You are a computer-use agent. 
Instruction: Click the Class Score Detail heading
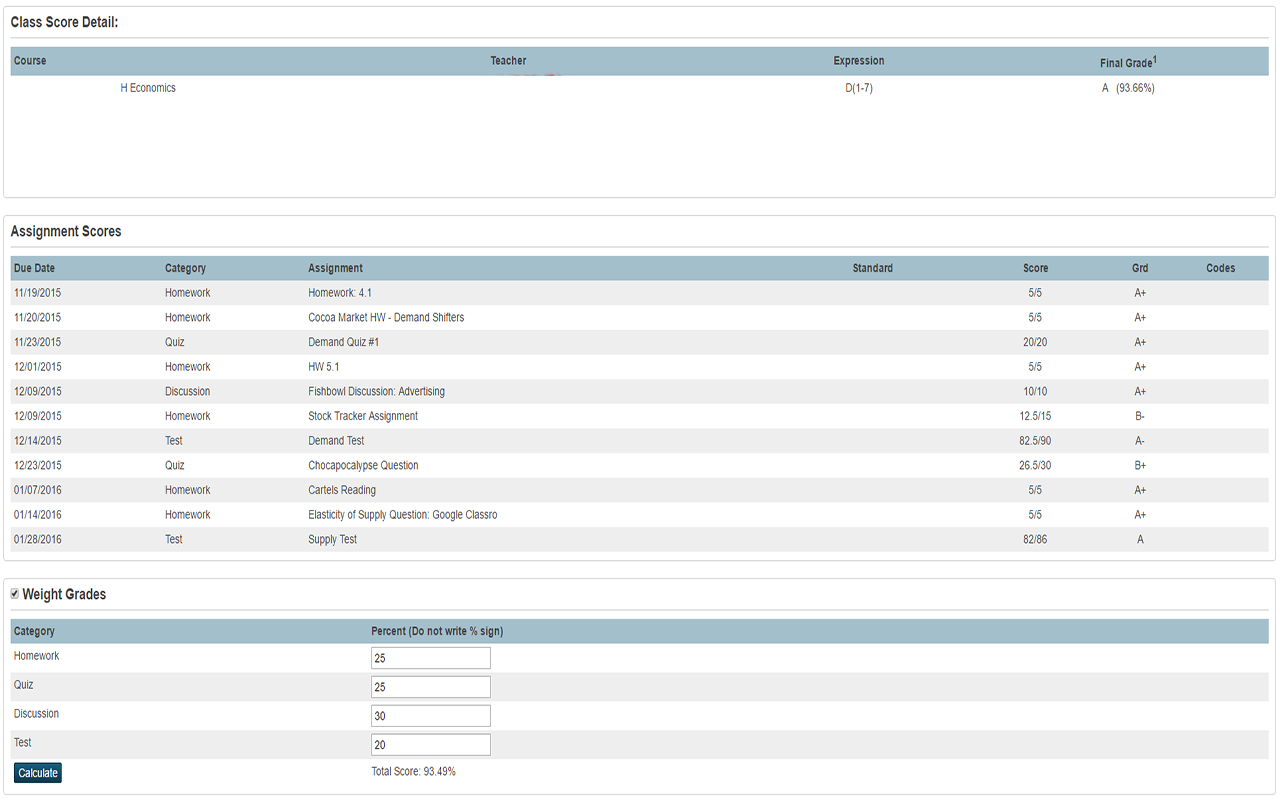pos(64,22)
